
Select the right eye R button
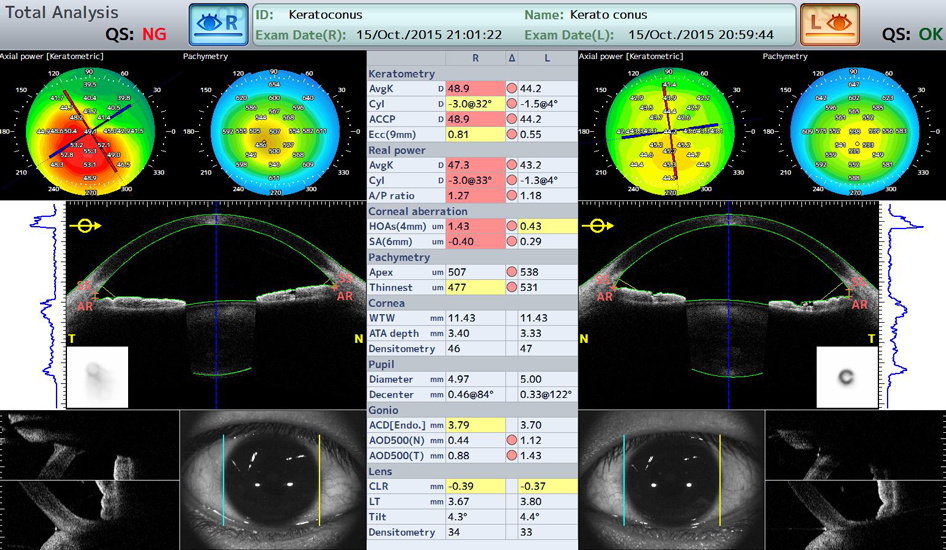pyautogui.click(x=218, y=24)
